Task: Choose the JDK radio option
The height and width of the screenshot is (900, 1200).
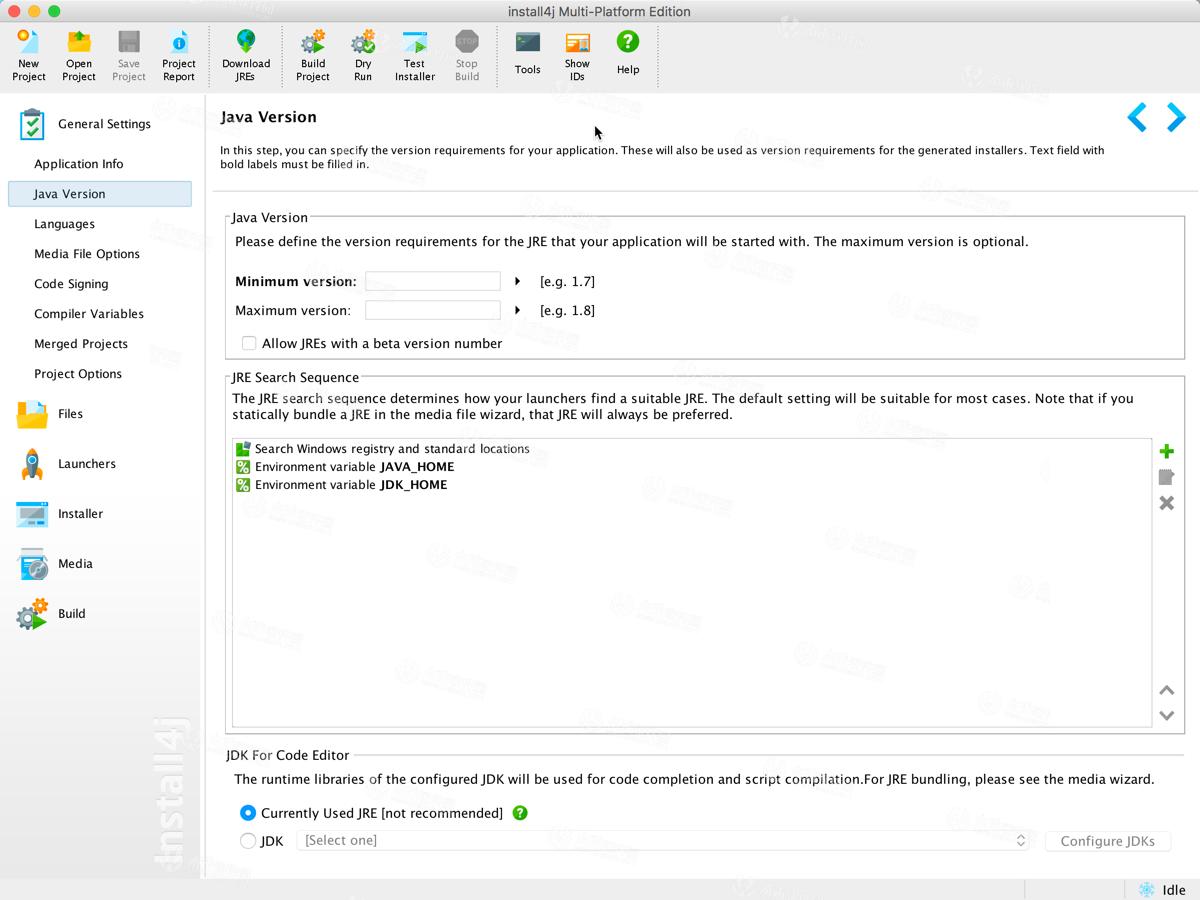Action: [x=247, y=841]
